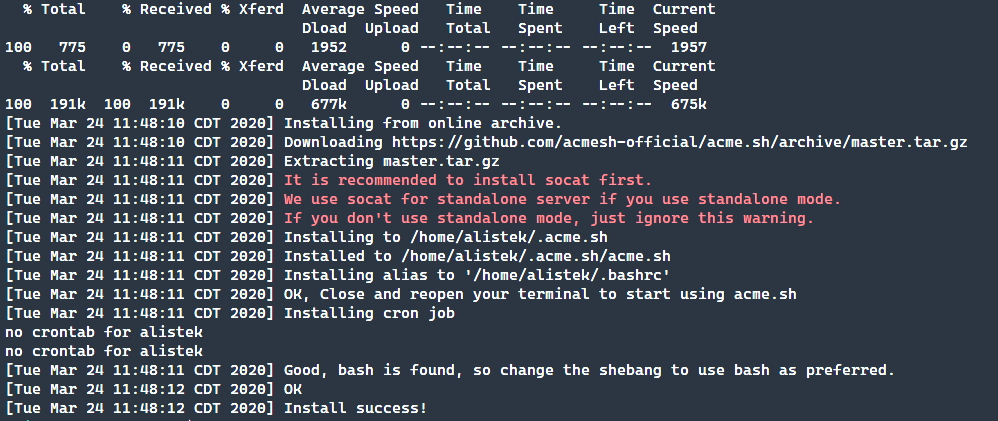Click the 'Installing cron job' text

coord(369,313)
